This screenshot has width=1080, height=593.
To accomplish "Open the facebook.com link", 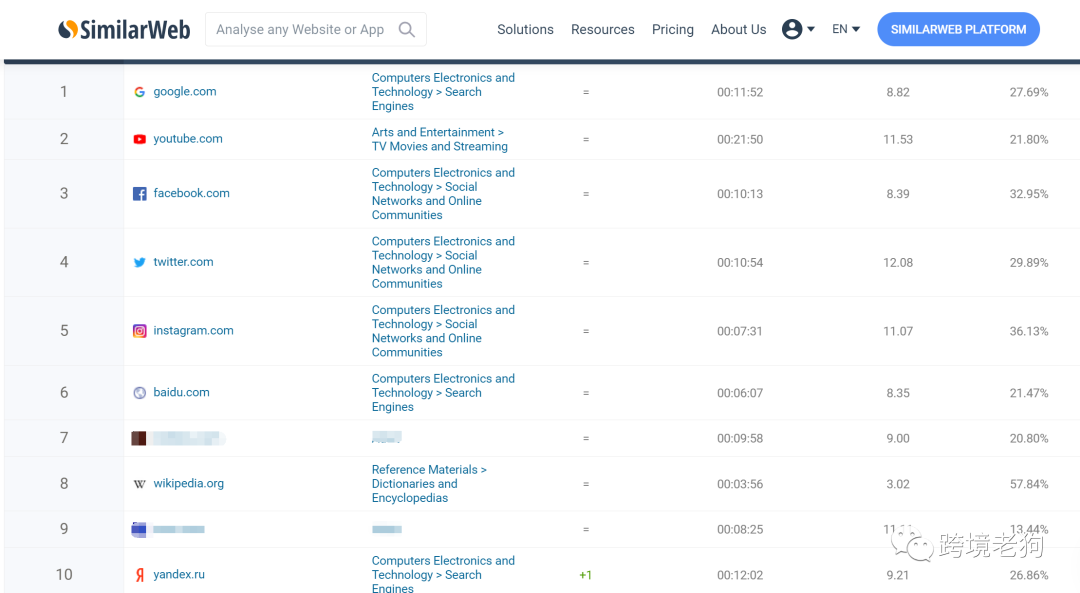I will 191,194.
